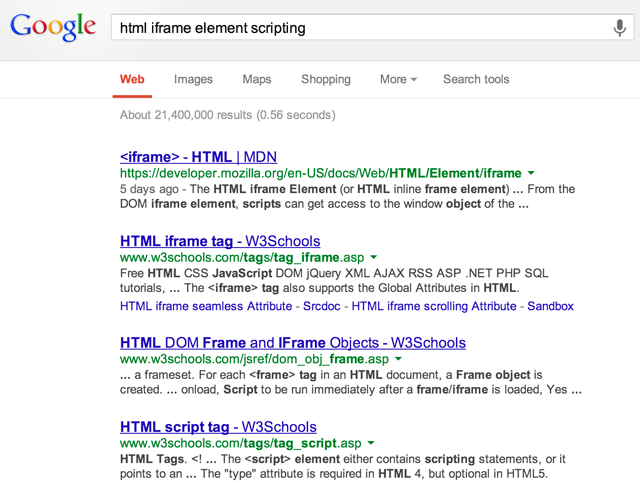640x496 pixels.
Task: Open HTML DOM Frame and IFrame Objects result
Action: [x=293, y=343]
